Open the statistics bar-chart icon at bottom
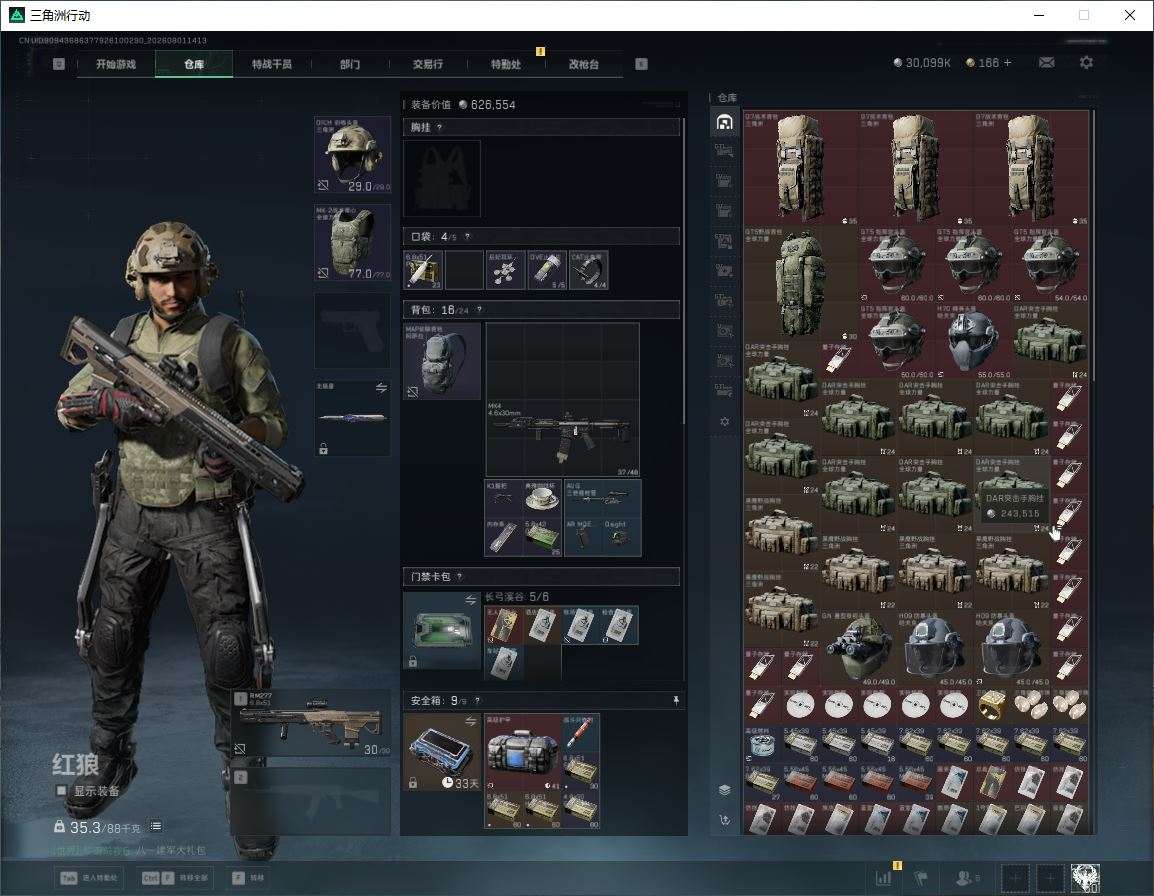 tap(883, 878)
